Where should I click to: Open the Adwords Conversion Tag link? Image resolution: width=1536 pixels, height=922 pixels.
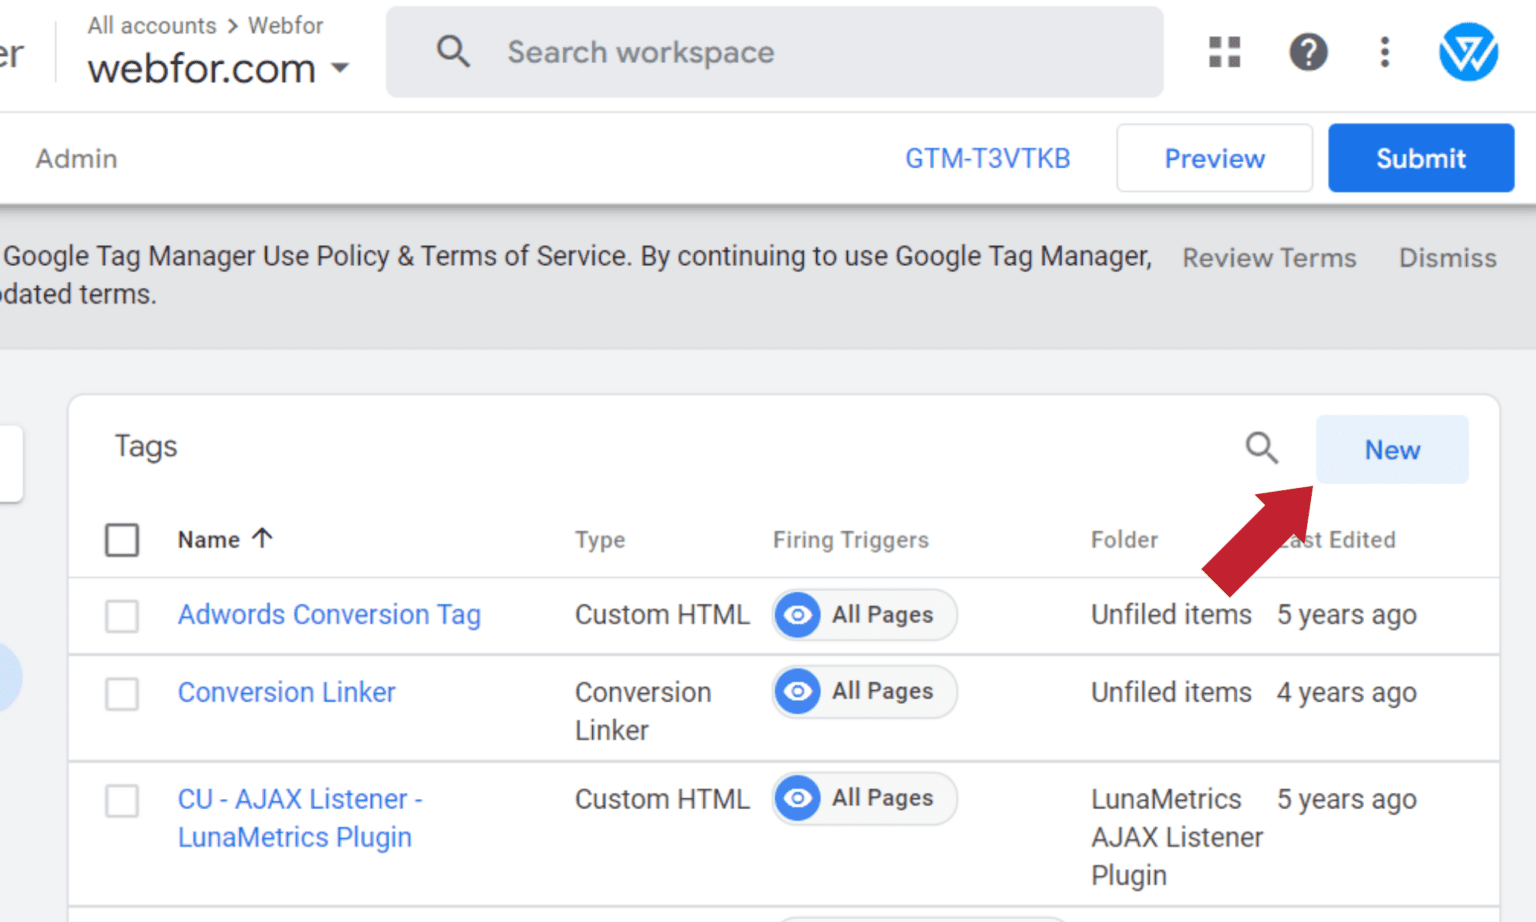point(329,615)
